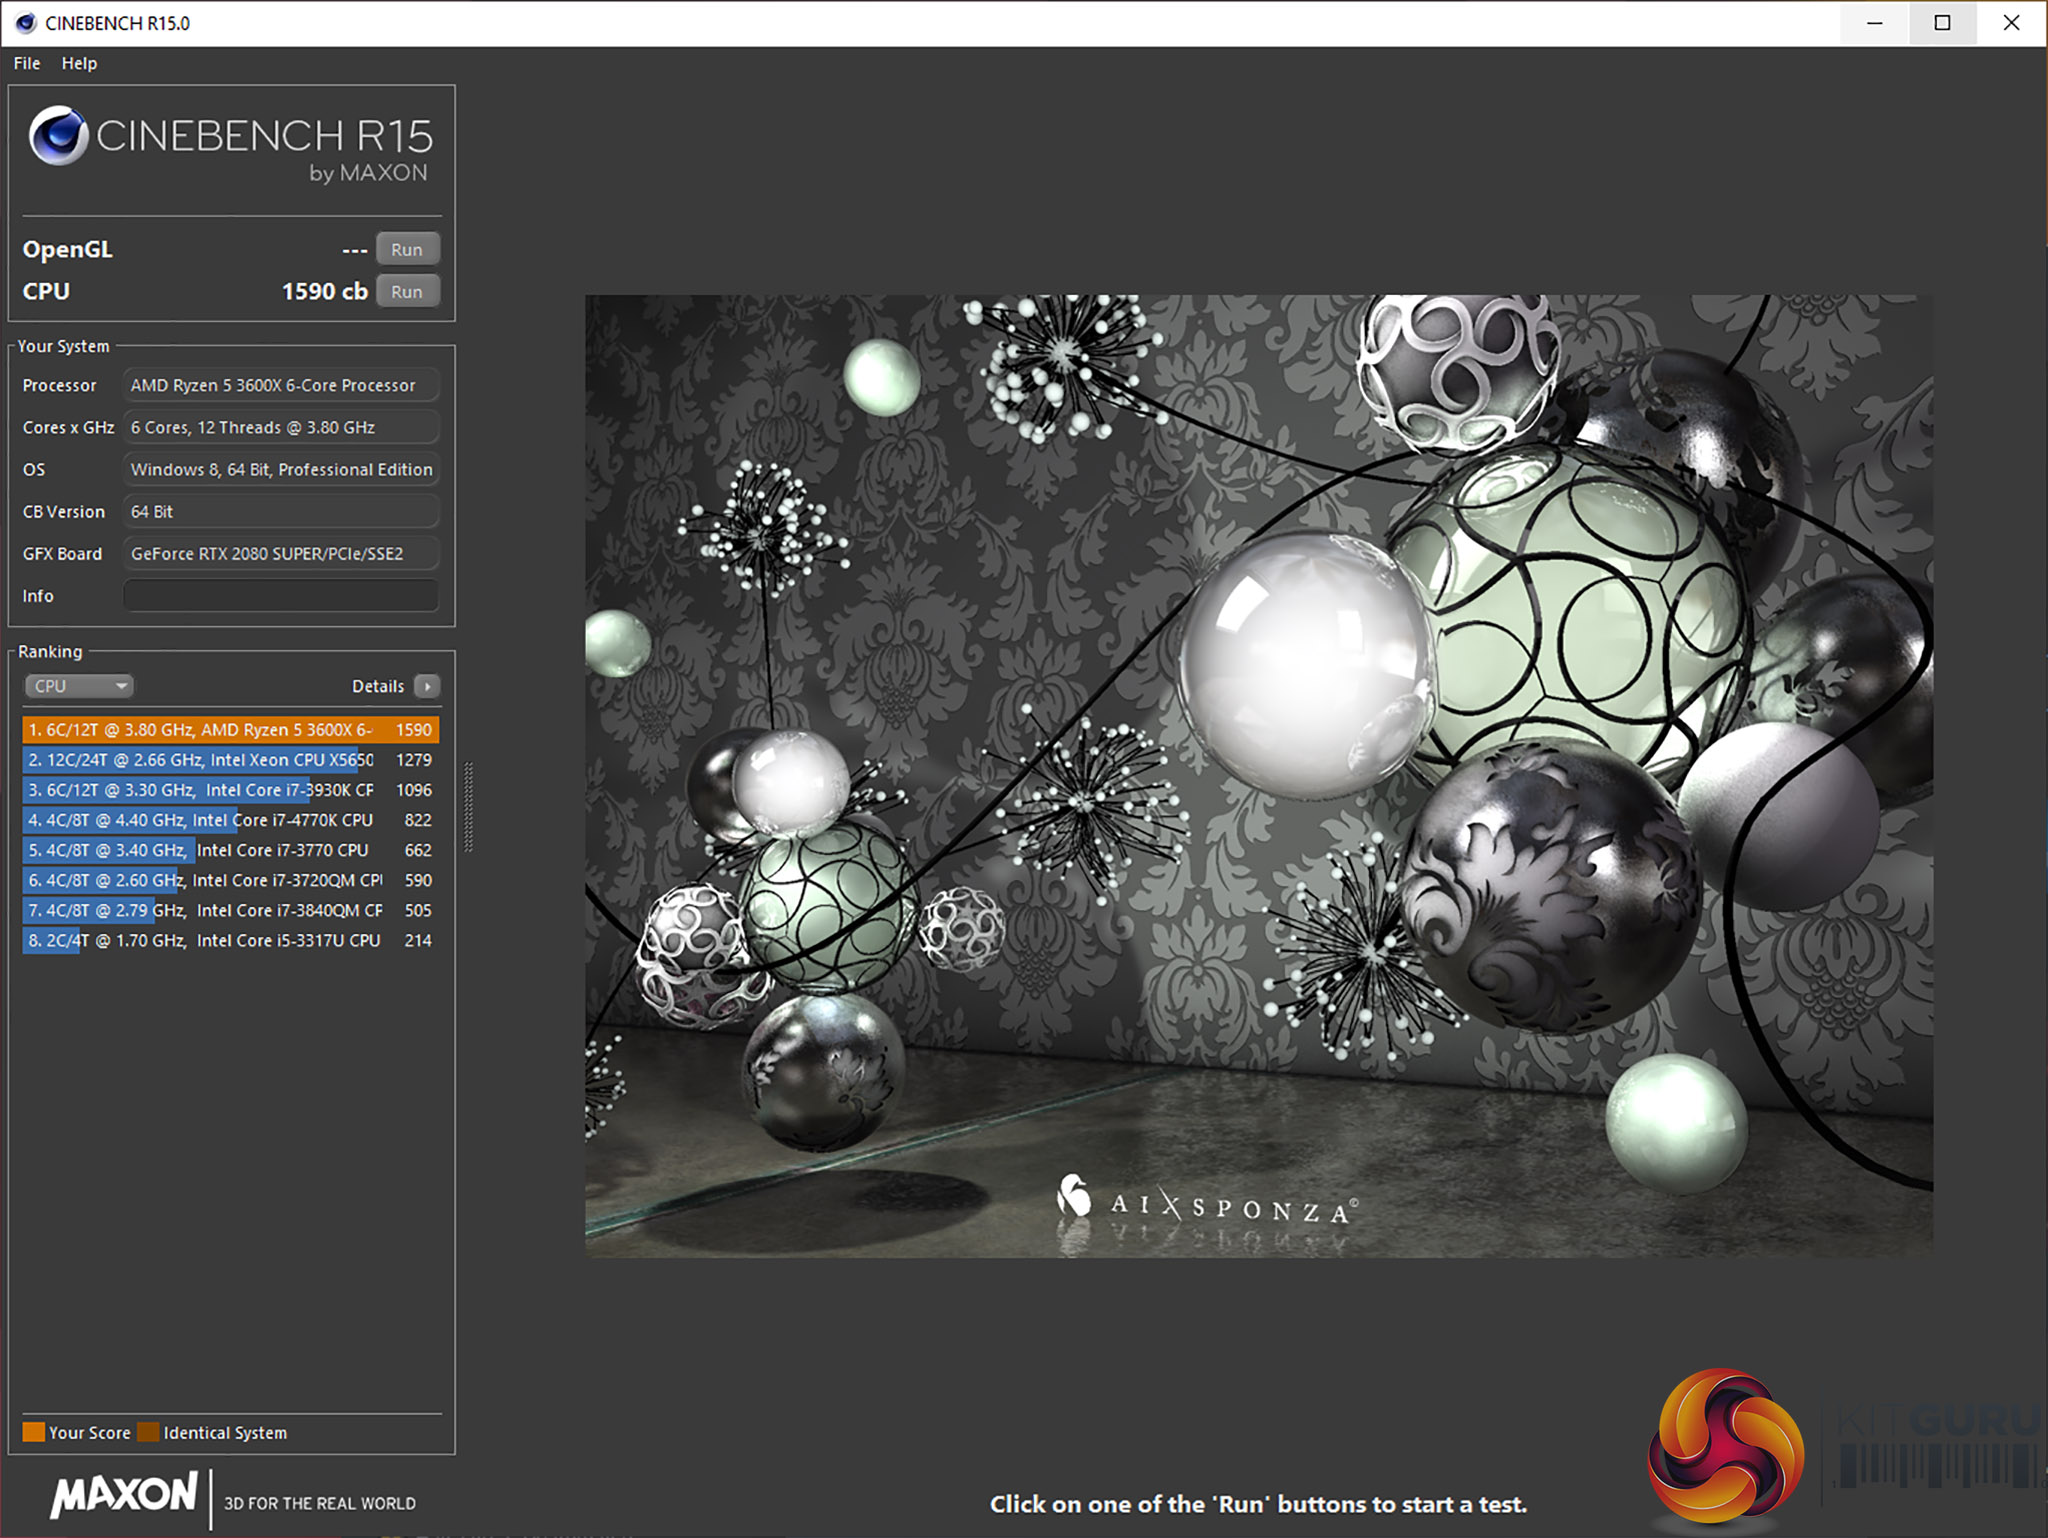Viewport: 2048px width, 1538px height.
Task: Click the MAXON logo at bottom left
Action: point(125,1496)
